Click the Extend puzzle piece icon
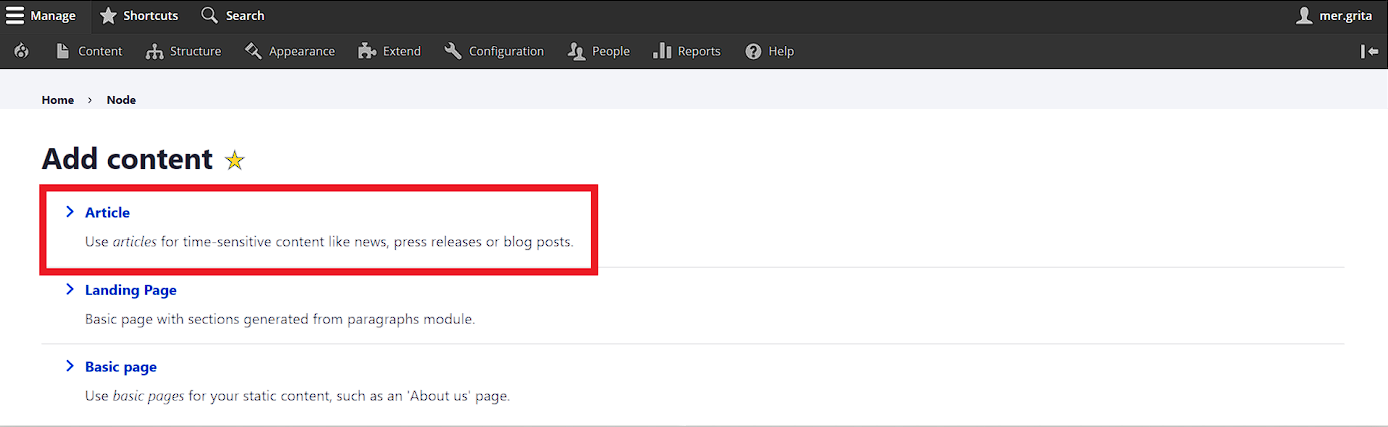This screenshot has height=427, width=1388. click(x=367, y=51)
